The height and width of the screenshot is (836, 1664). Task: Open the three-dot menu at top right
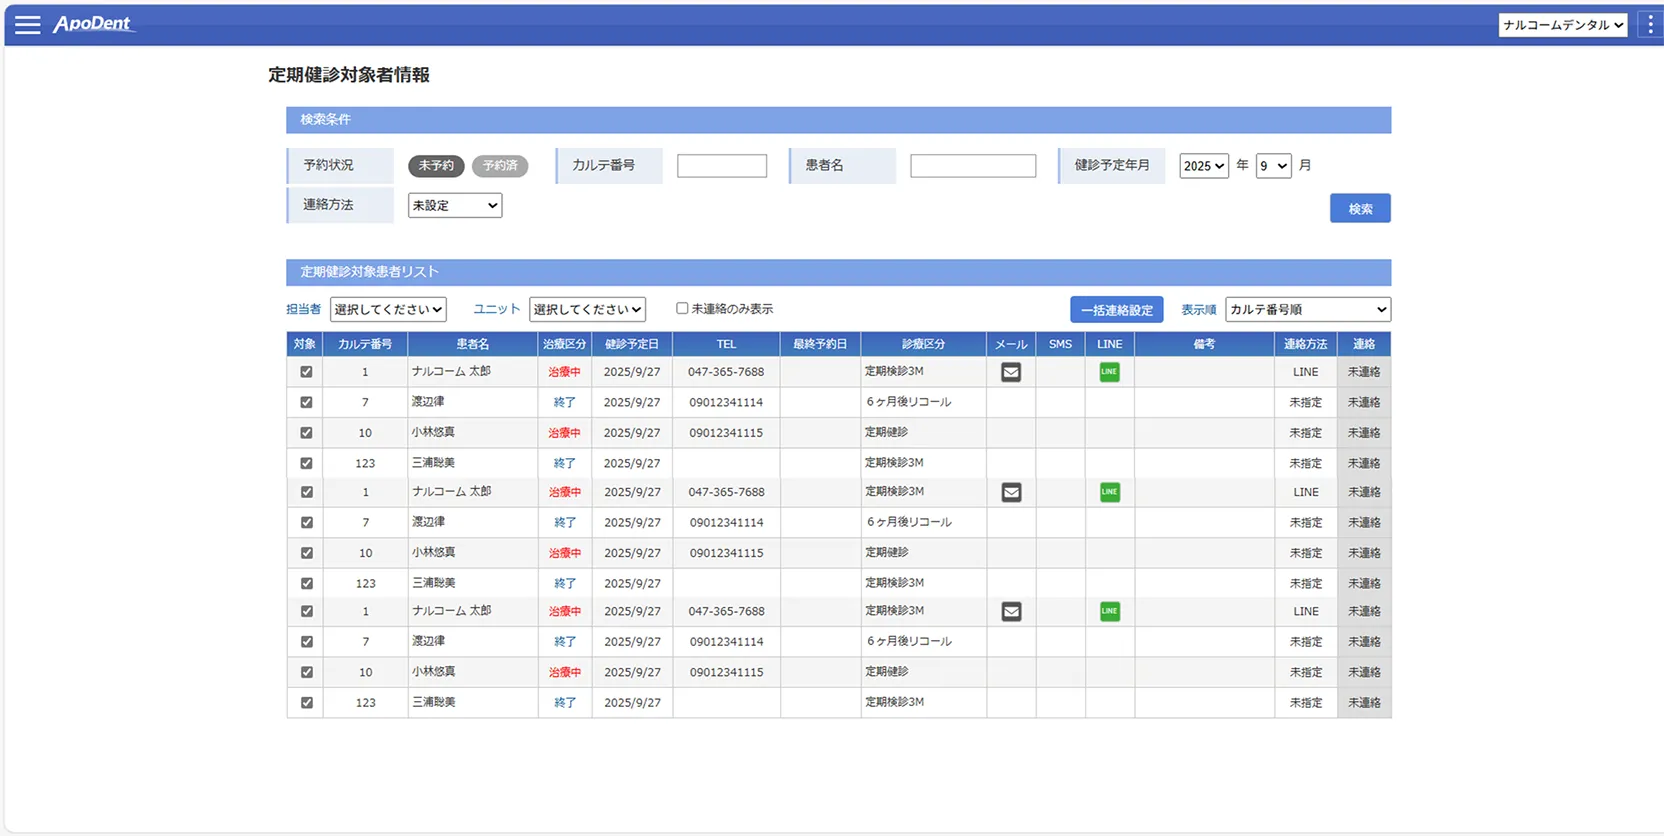tap(1650, 25)
